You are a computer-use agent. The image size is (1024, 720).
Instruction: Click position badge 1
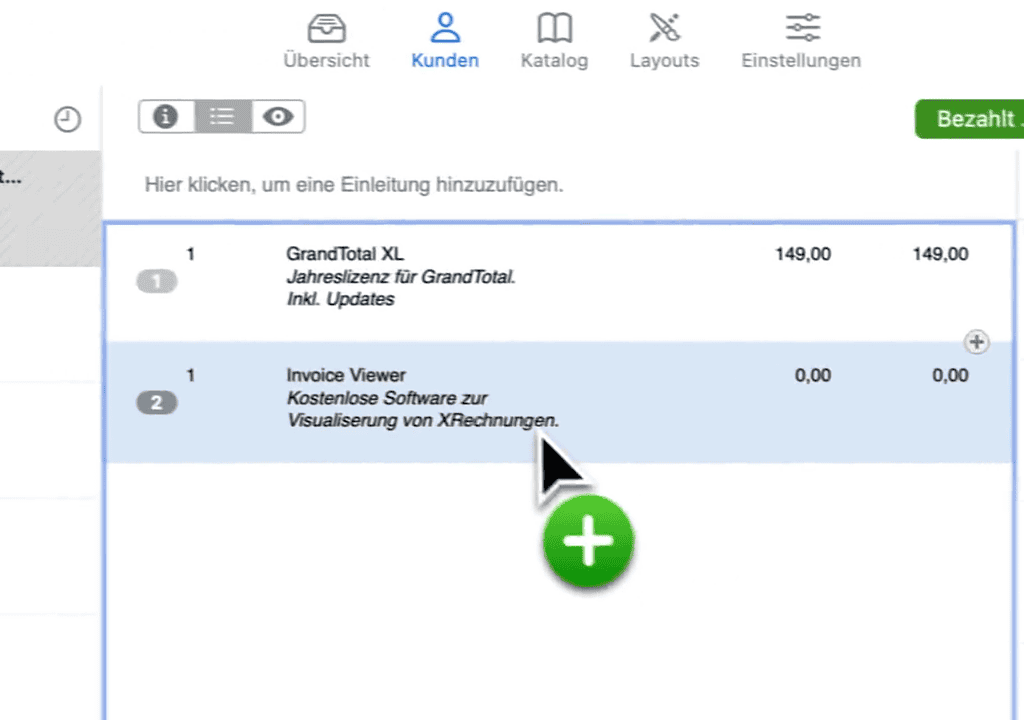click(x=156, y=282)
